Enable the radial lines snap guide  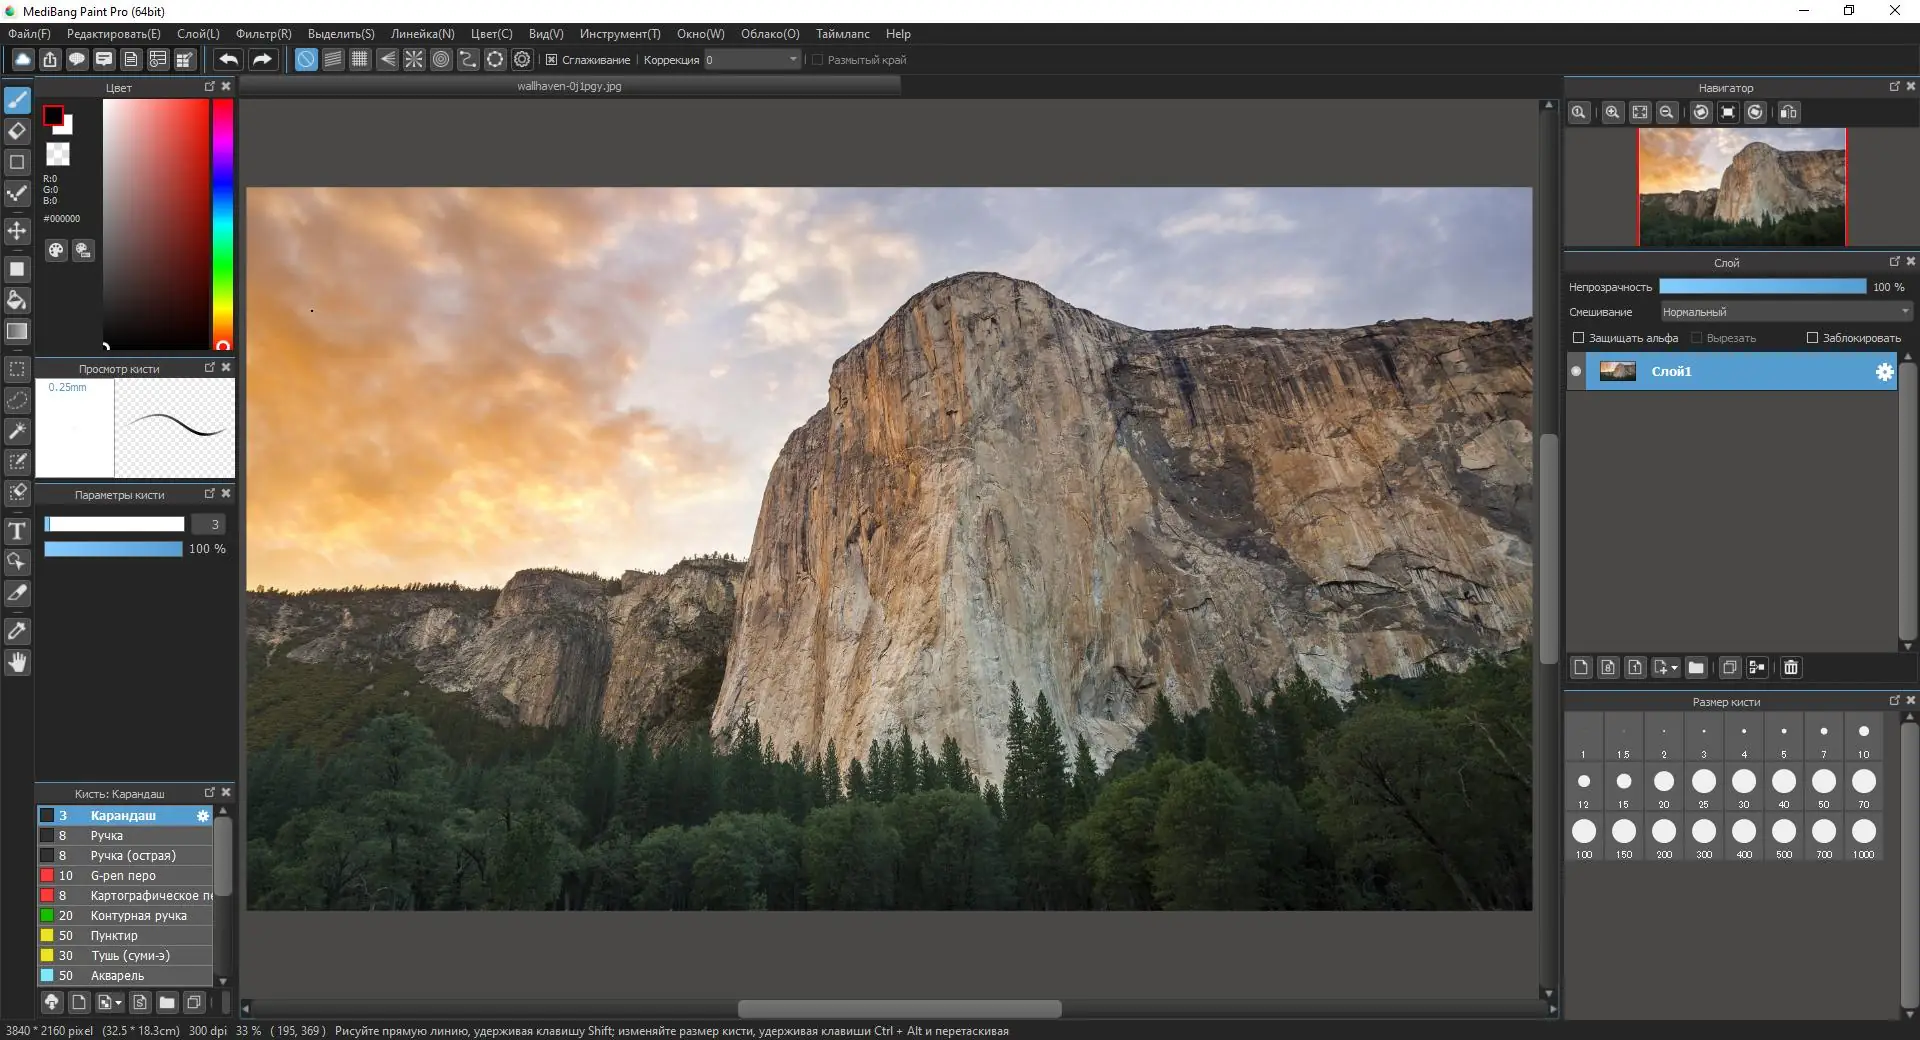point(414,59)
